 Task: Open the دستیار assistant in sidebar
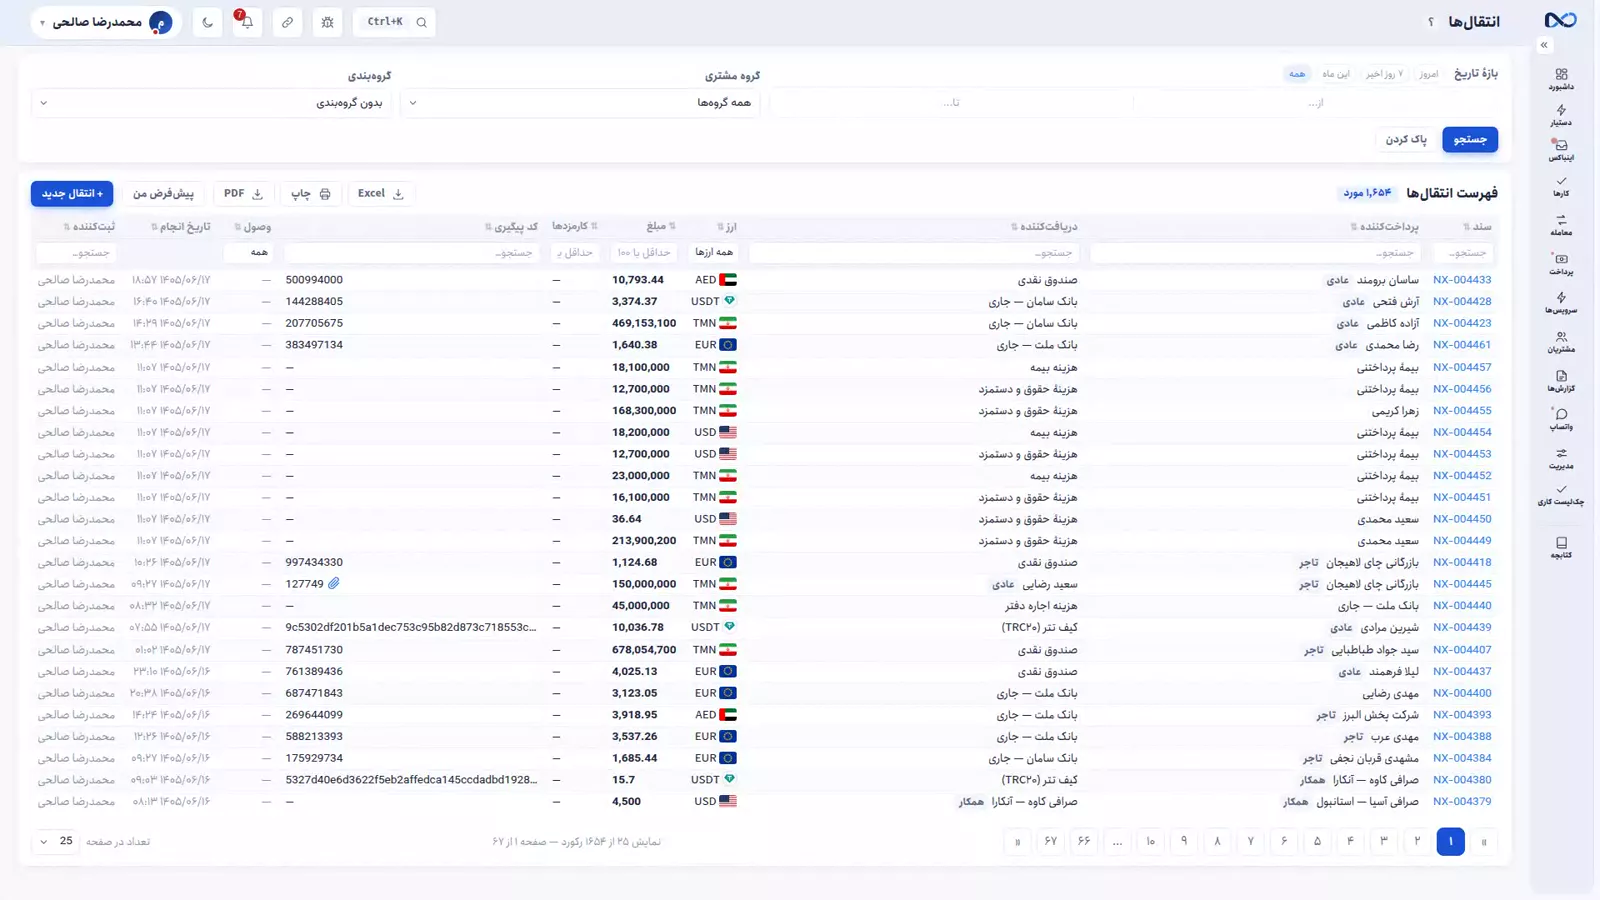(x=1561, y=116)
